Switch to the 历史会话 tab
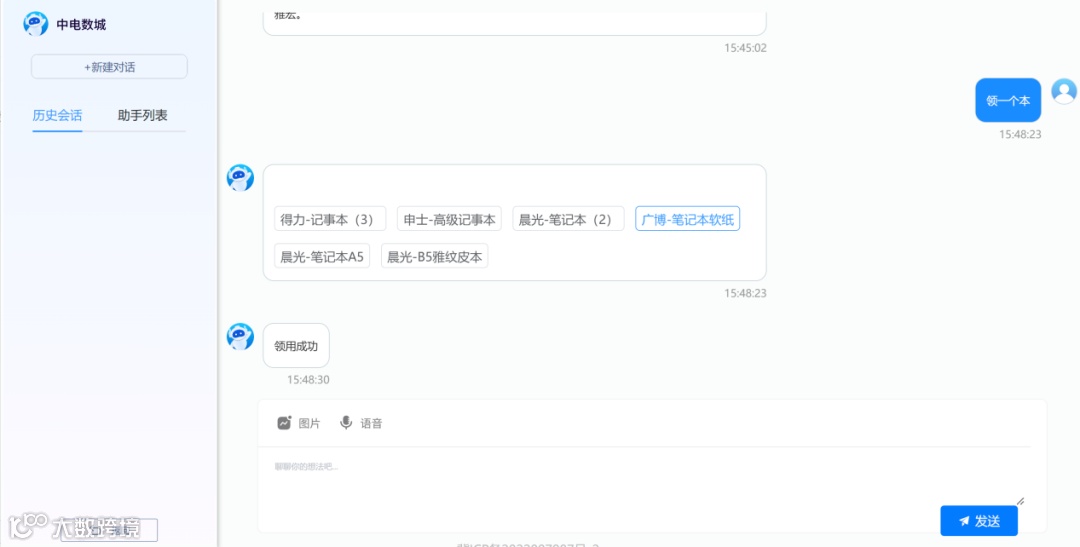Viewport: 1080px width, 547px height. point(57,116)
